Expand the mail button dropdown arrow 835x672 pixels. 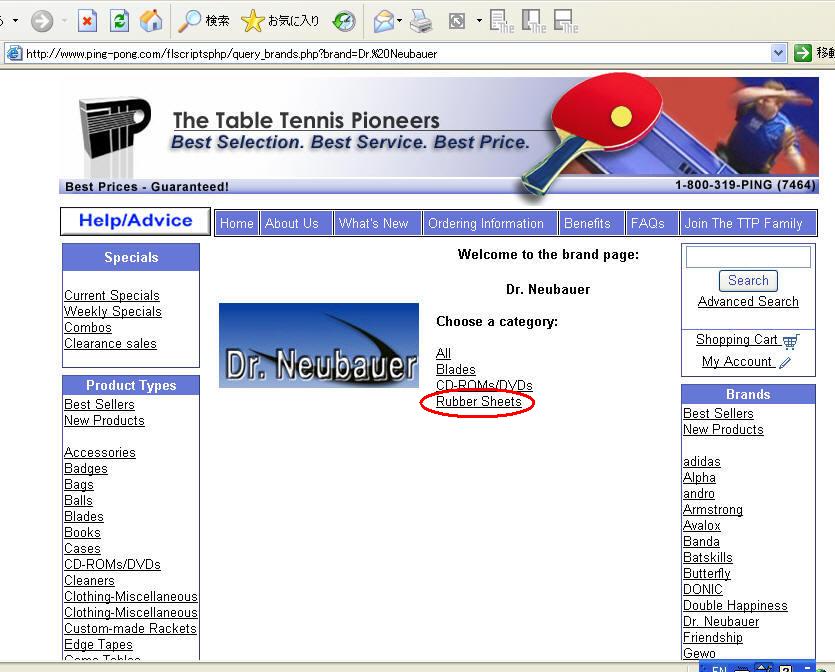coord(399,21)
